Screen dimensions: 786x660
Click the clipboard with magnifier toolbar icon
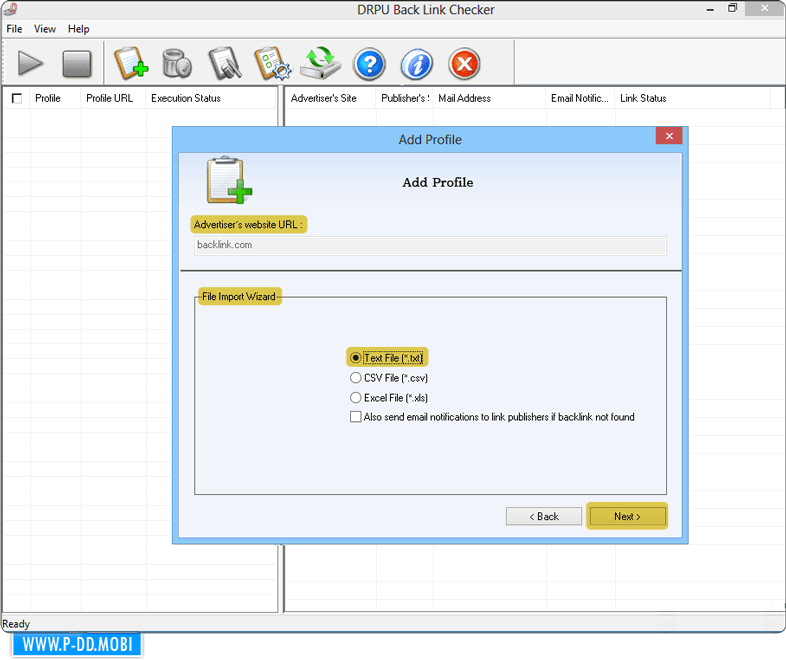(x=225, y=63)
